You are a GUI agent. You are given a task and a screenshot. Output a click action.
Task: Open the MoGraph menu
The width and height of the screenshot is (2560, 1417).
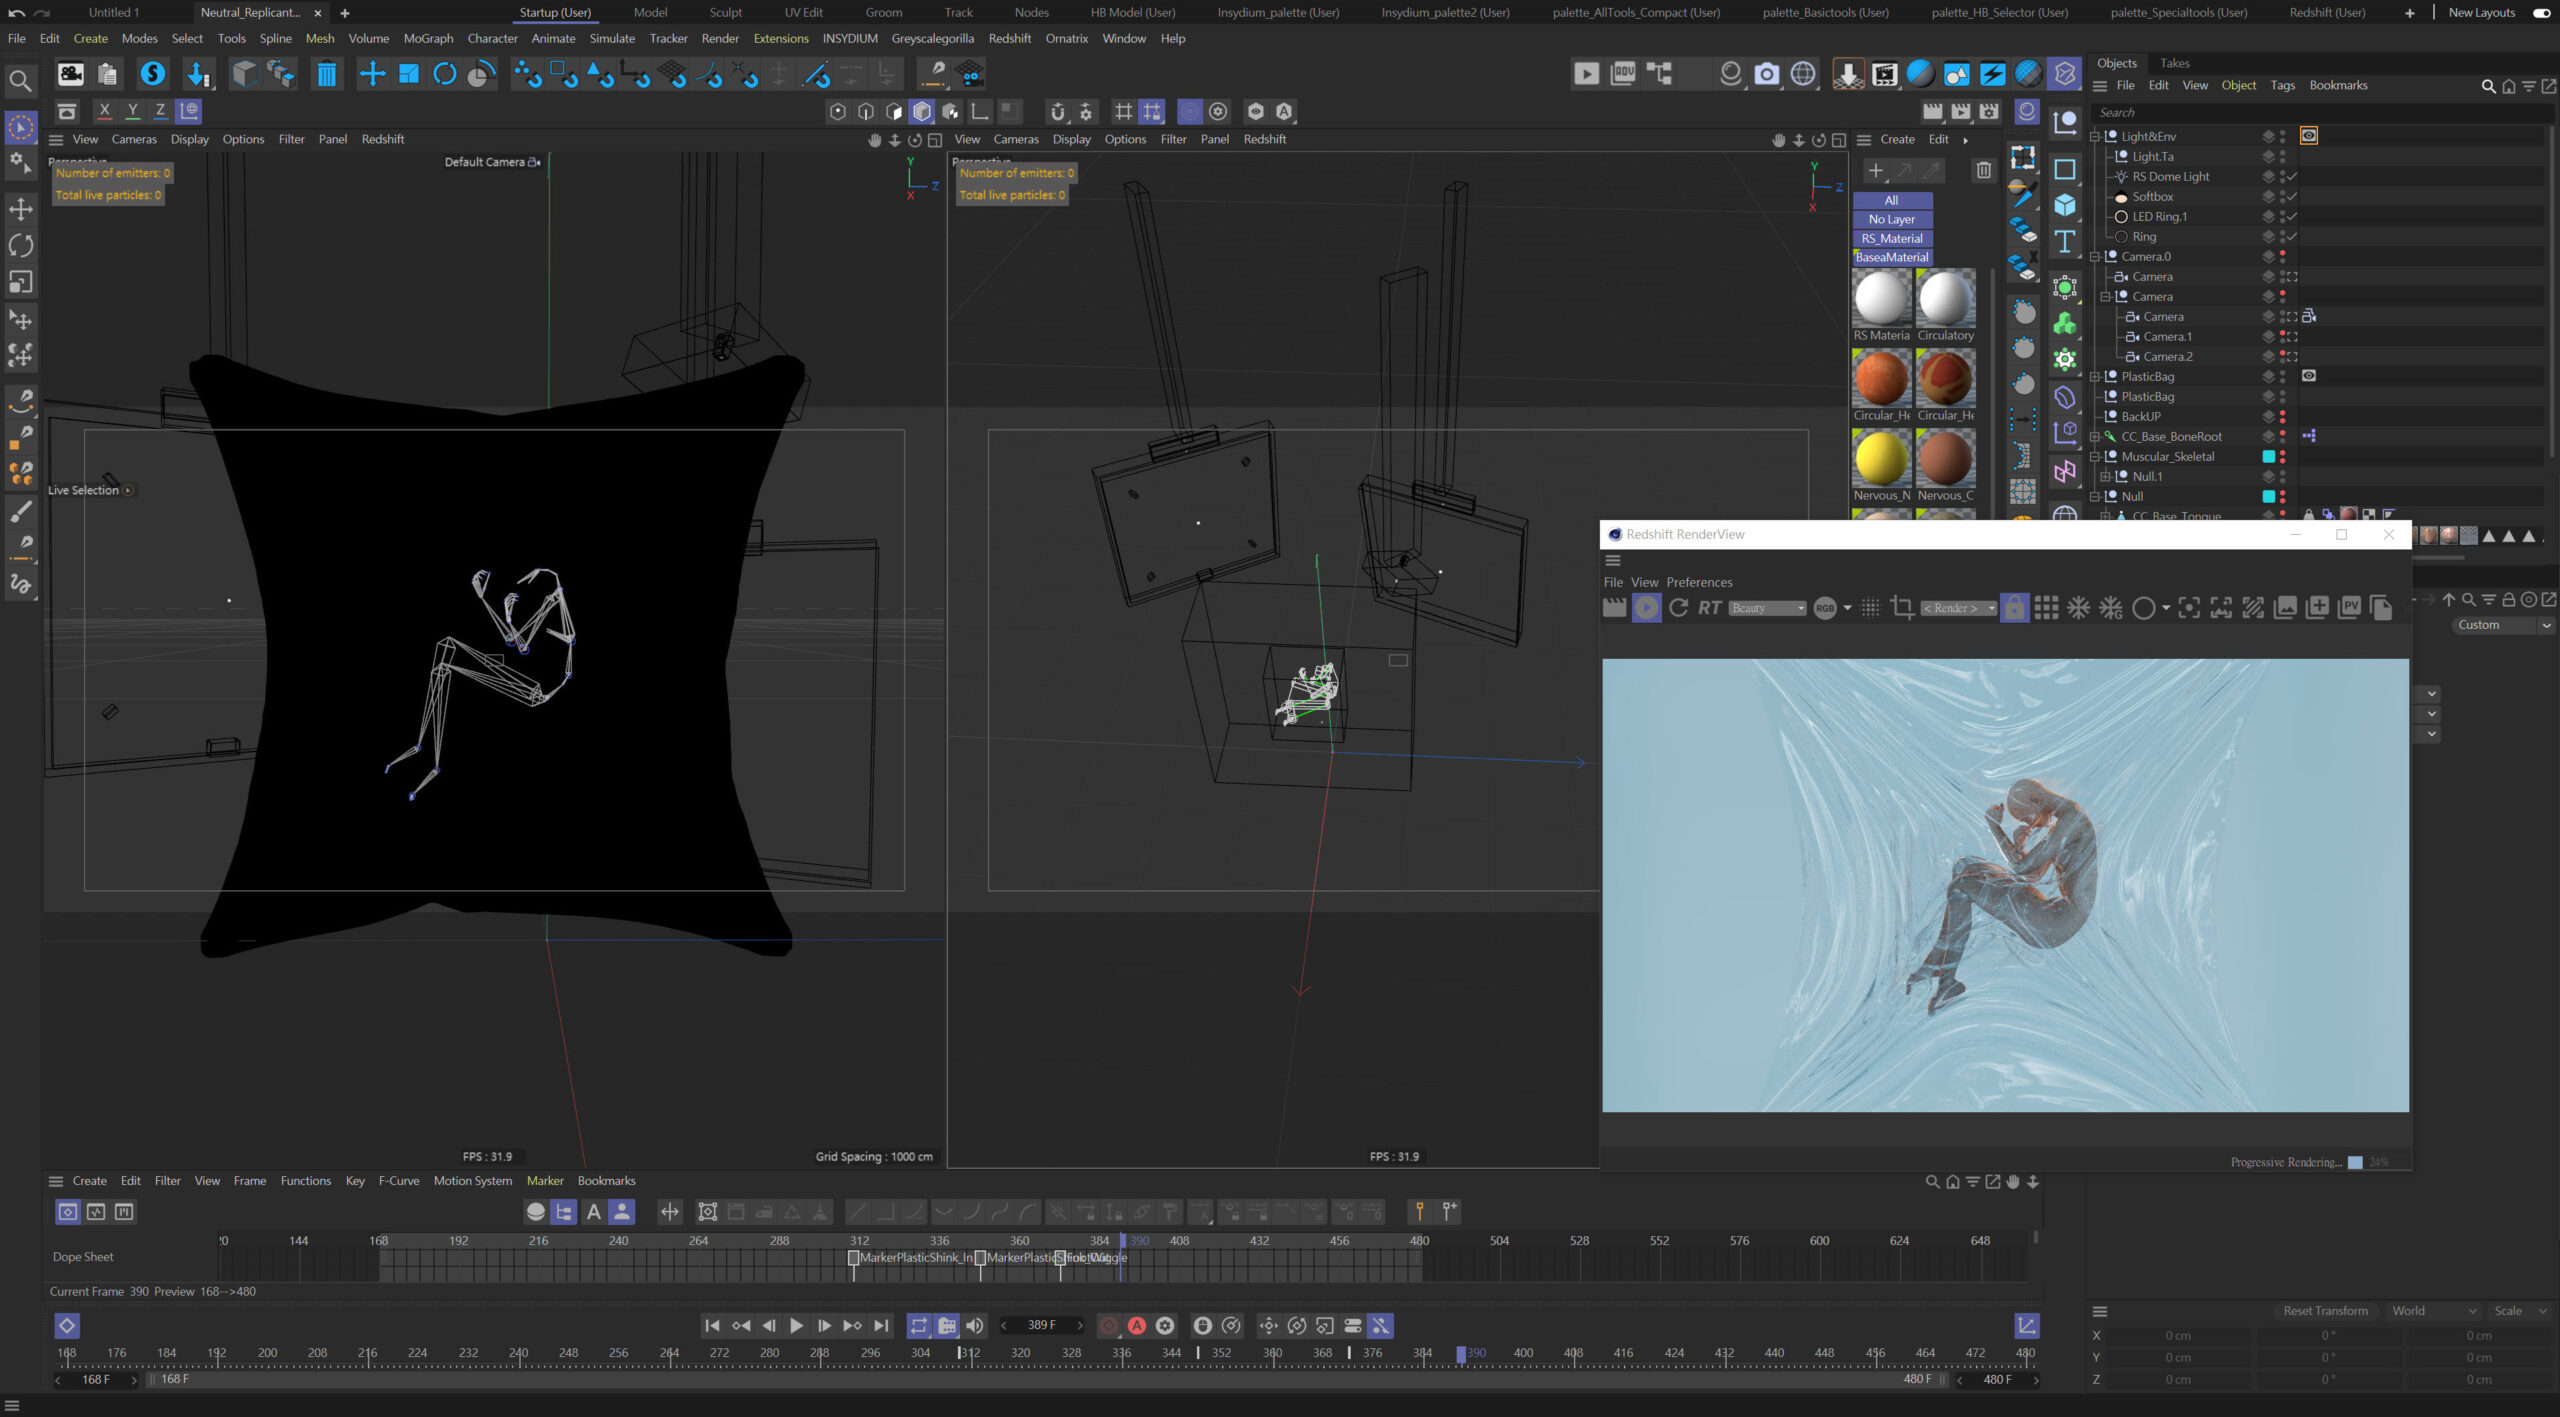tap(430, 38)
